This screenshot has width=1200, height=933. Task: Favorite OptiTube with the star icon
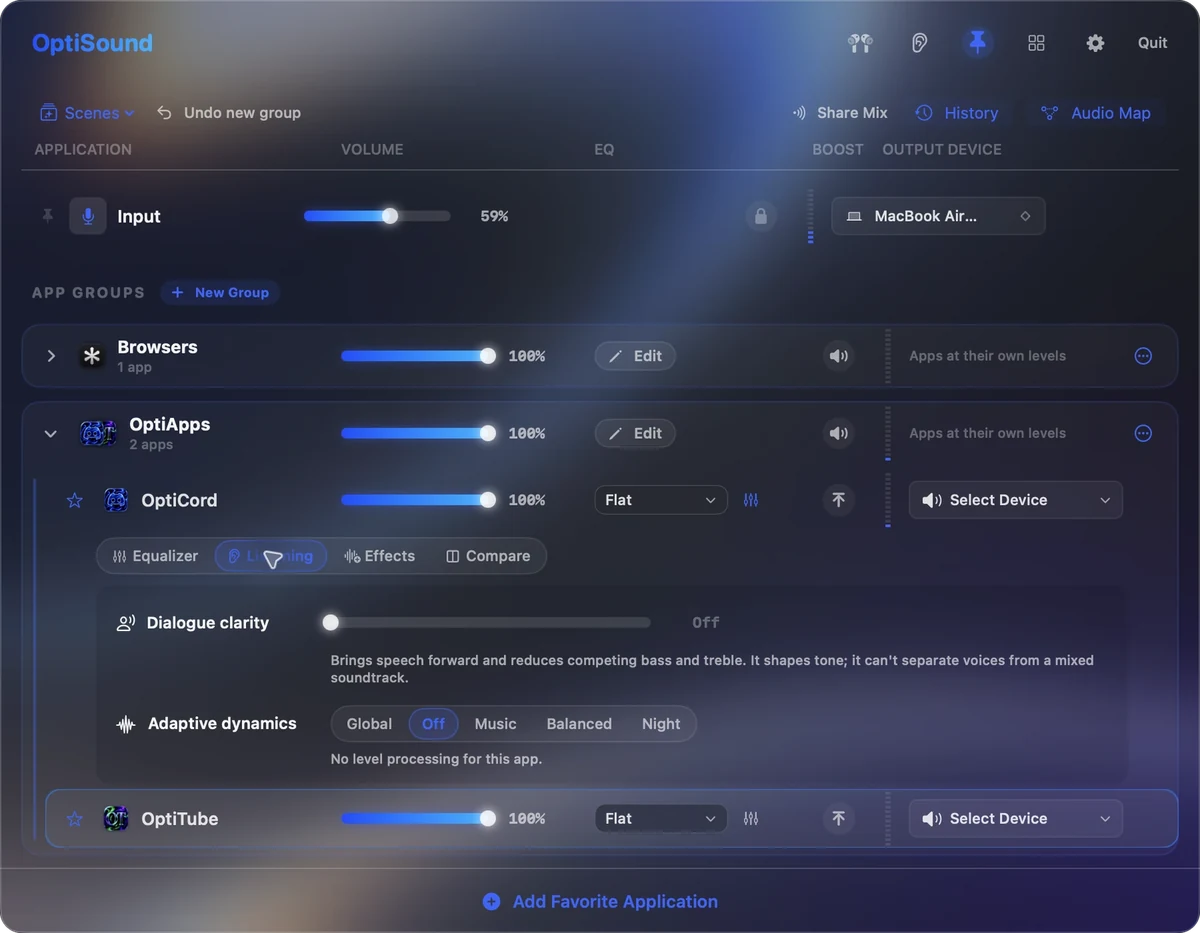click(x=74, y=819)
